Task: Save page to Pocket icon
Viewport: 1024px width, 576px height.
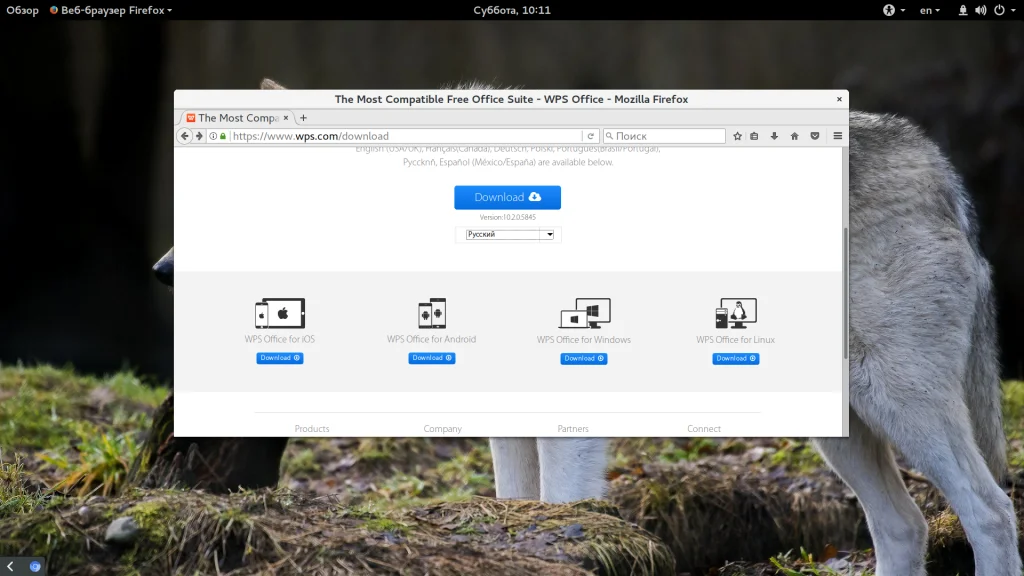Action: click(815, 136)
